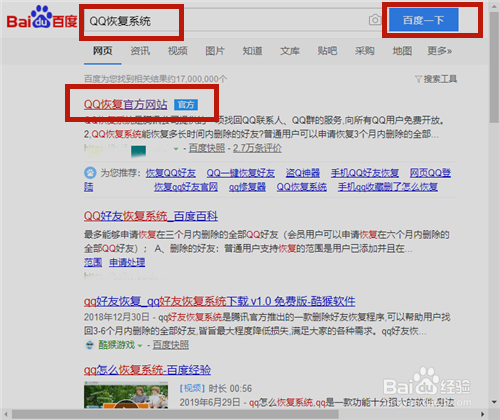This screenshot has width=500, height=420.
Task: Click recommended search 网页QQ登陆
Action: pyautogui.click(x=430, y=173)
